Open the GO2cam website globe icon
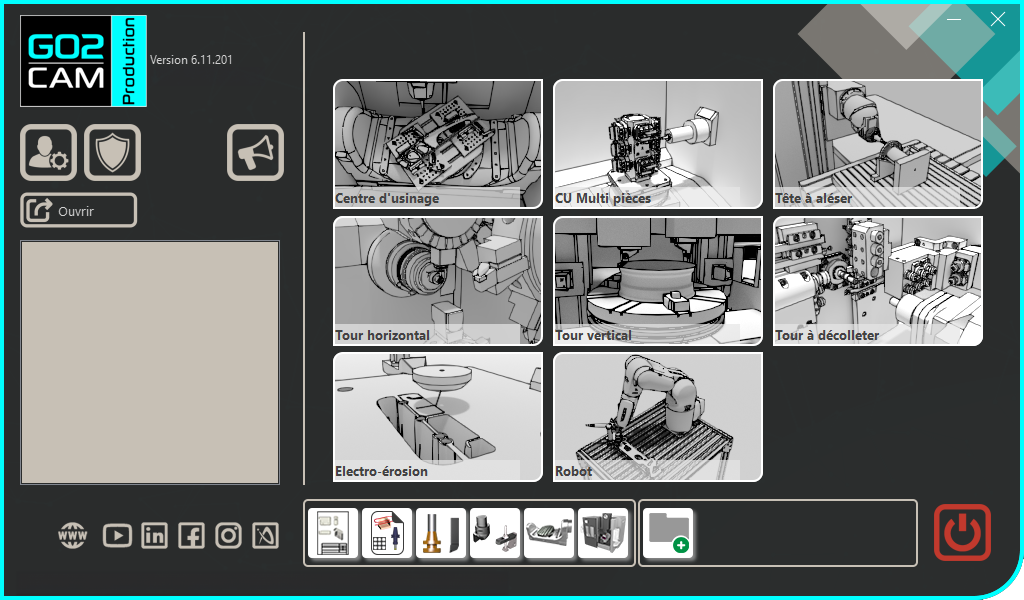The image size is (1024, 600). click(71, 534)
